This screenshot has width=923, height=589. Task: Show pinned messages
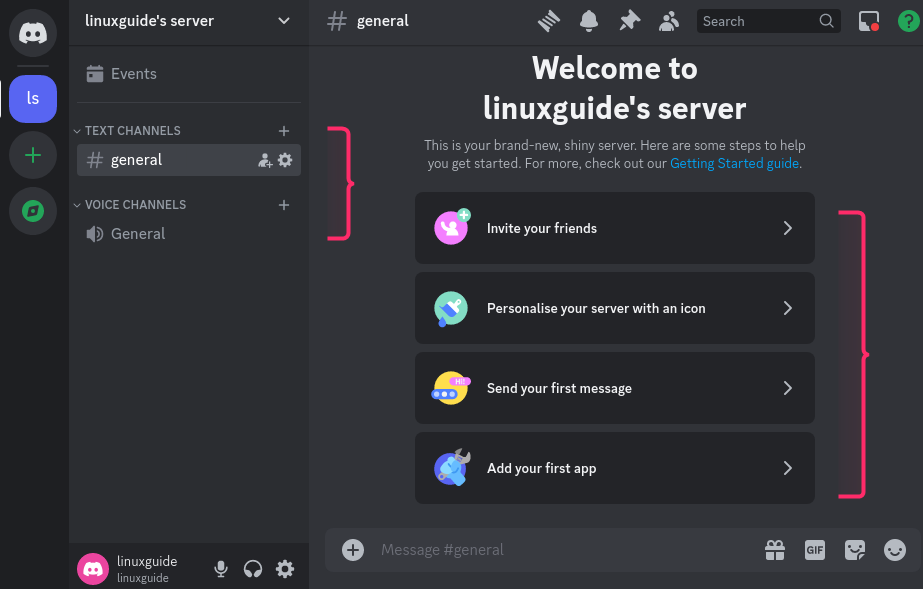click(629, 20)
